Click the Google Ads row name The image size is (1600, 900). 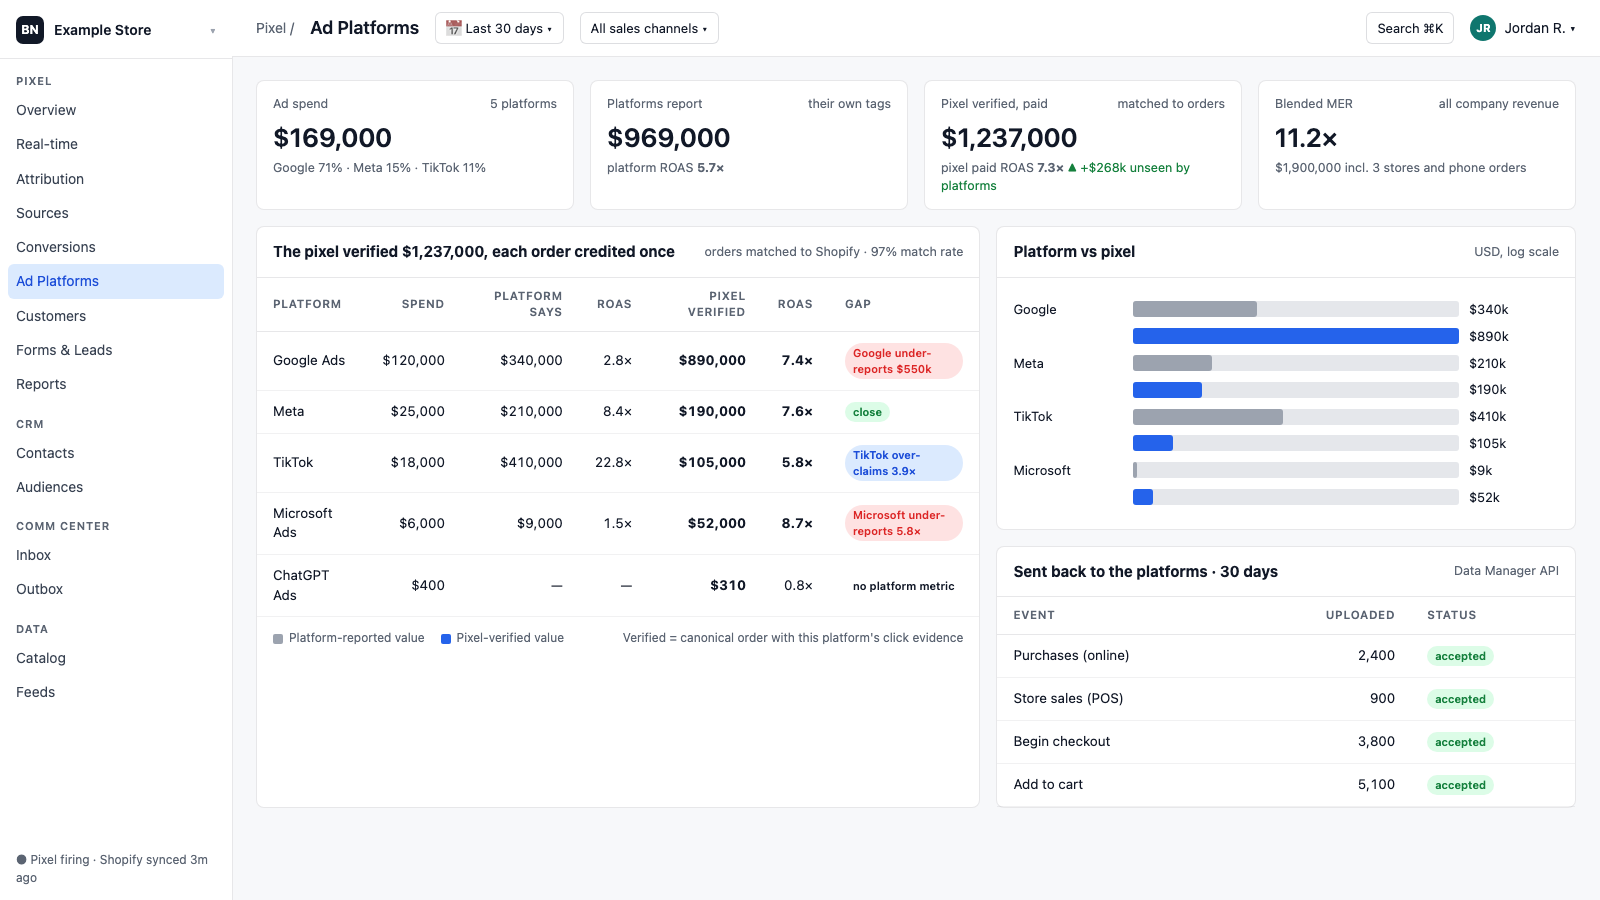tap(309, 360)
